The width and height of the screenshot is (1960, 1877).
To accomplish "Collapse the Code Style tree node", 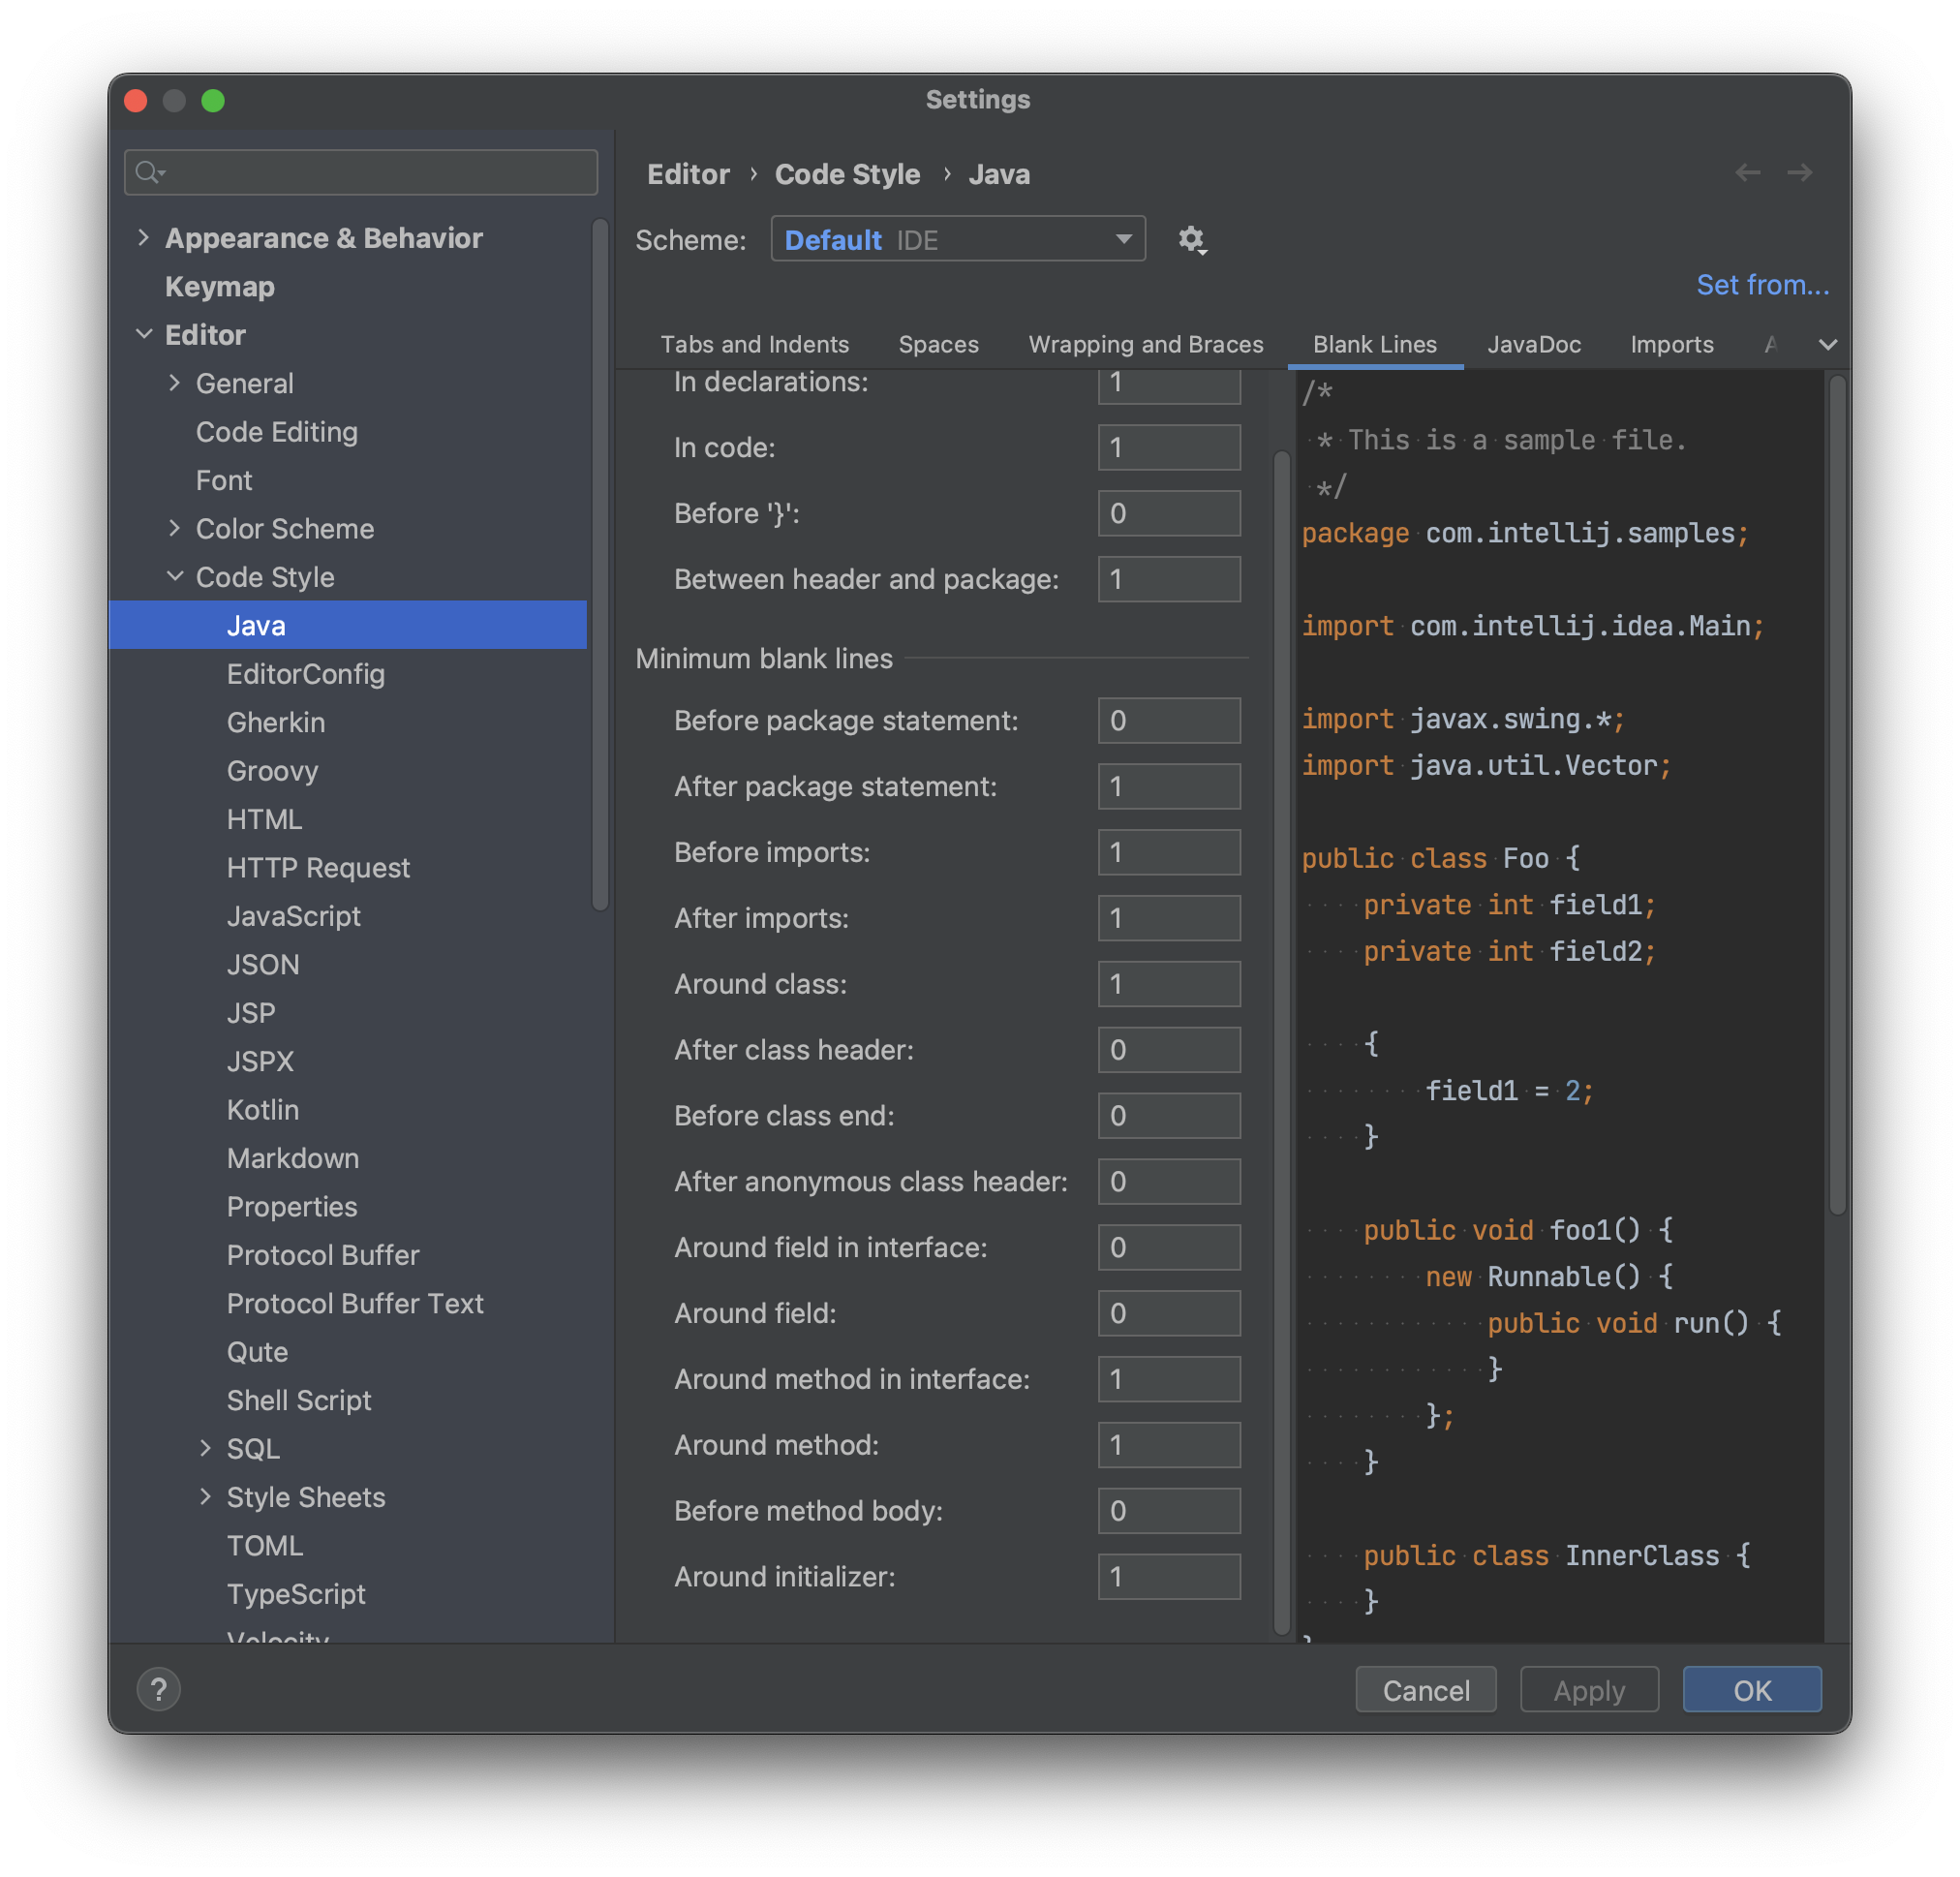I will (175, 577).
